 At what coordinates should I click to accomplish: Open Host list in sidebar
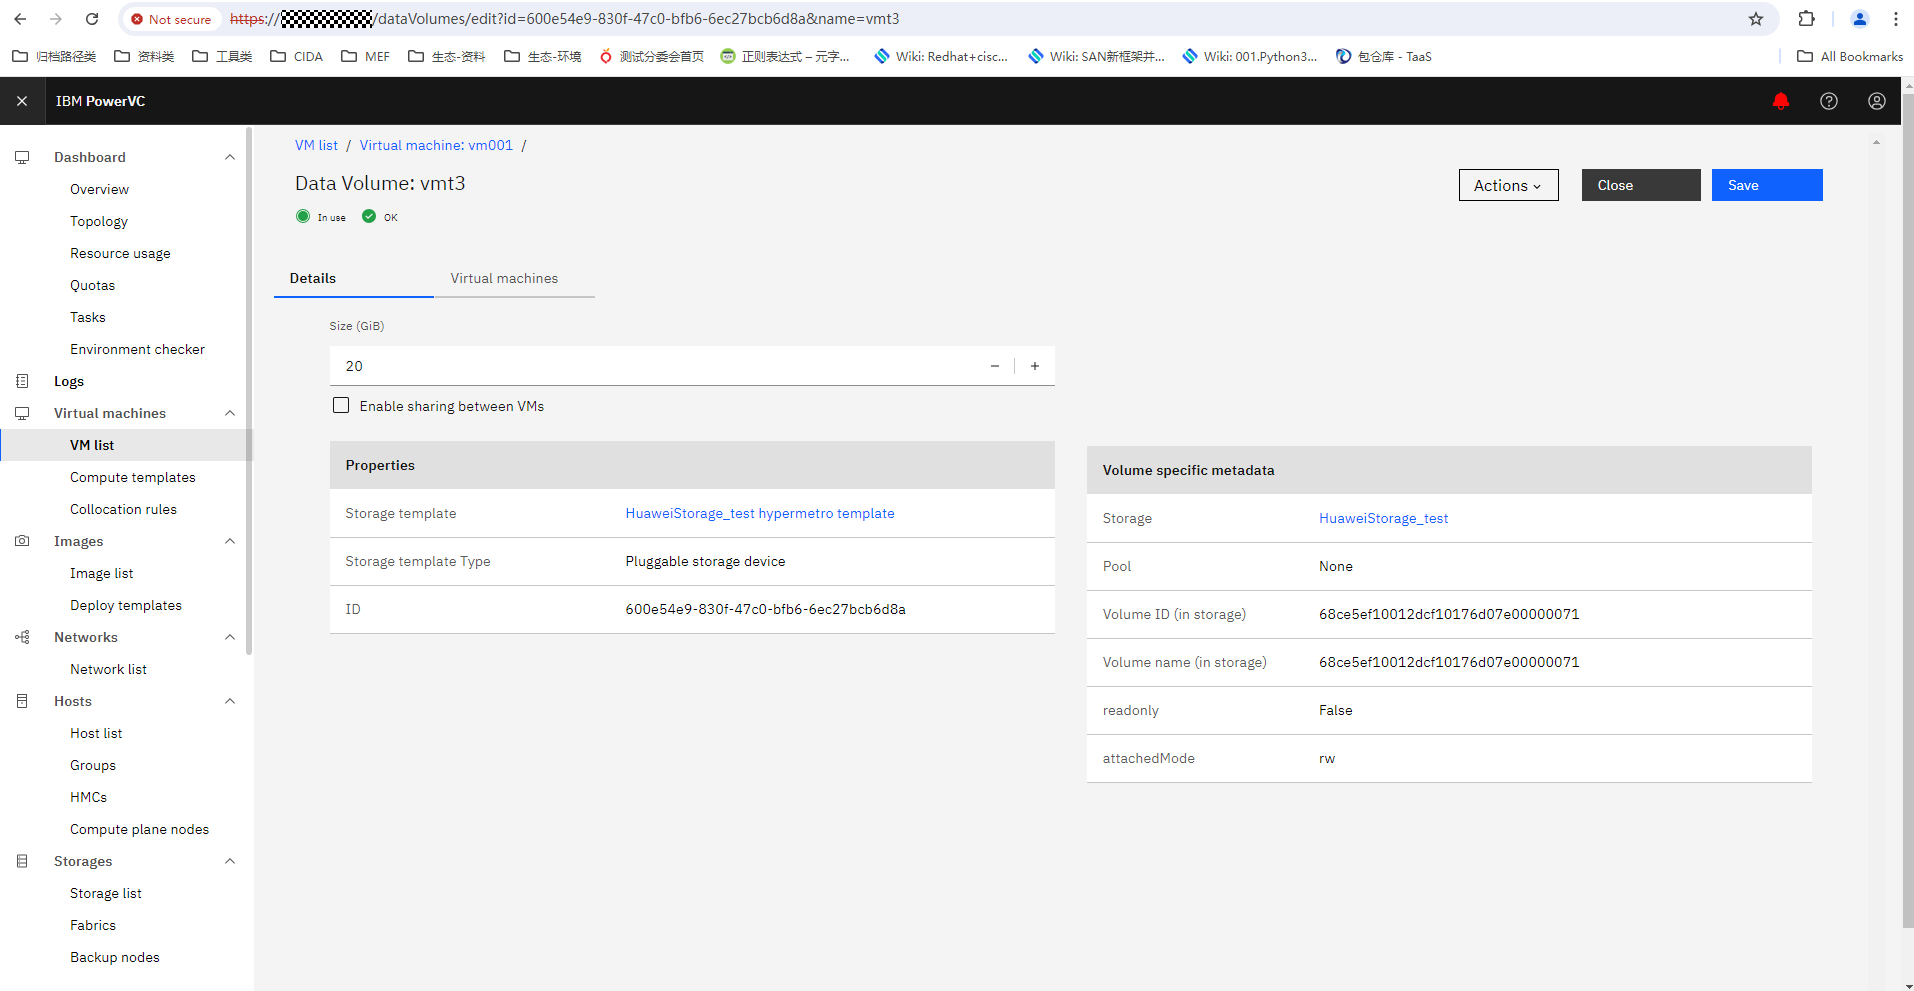click(96, 733)
